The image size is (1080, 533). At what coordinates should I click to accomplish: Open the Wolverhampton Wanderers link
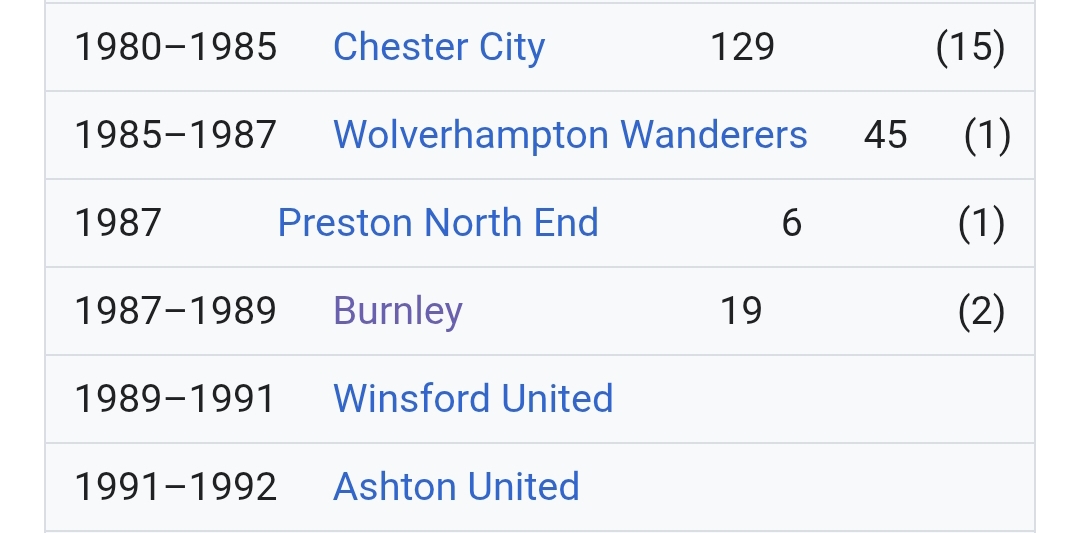[569, 135]
